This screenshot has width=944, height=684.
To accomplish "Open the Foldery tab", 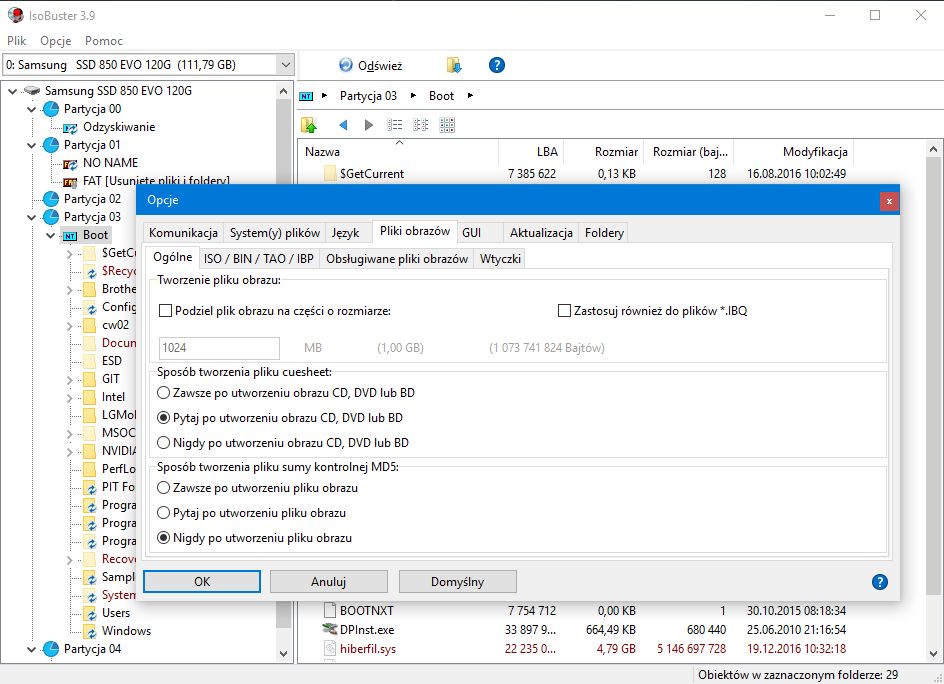I will click(x=604, y=233).
